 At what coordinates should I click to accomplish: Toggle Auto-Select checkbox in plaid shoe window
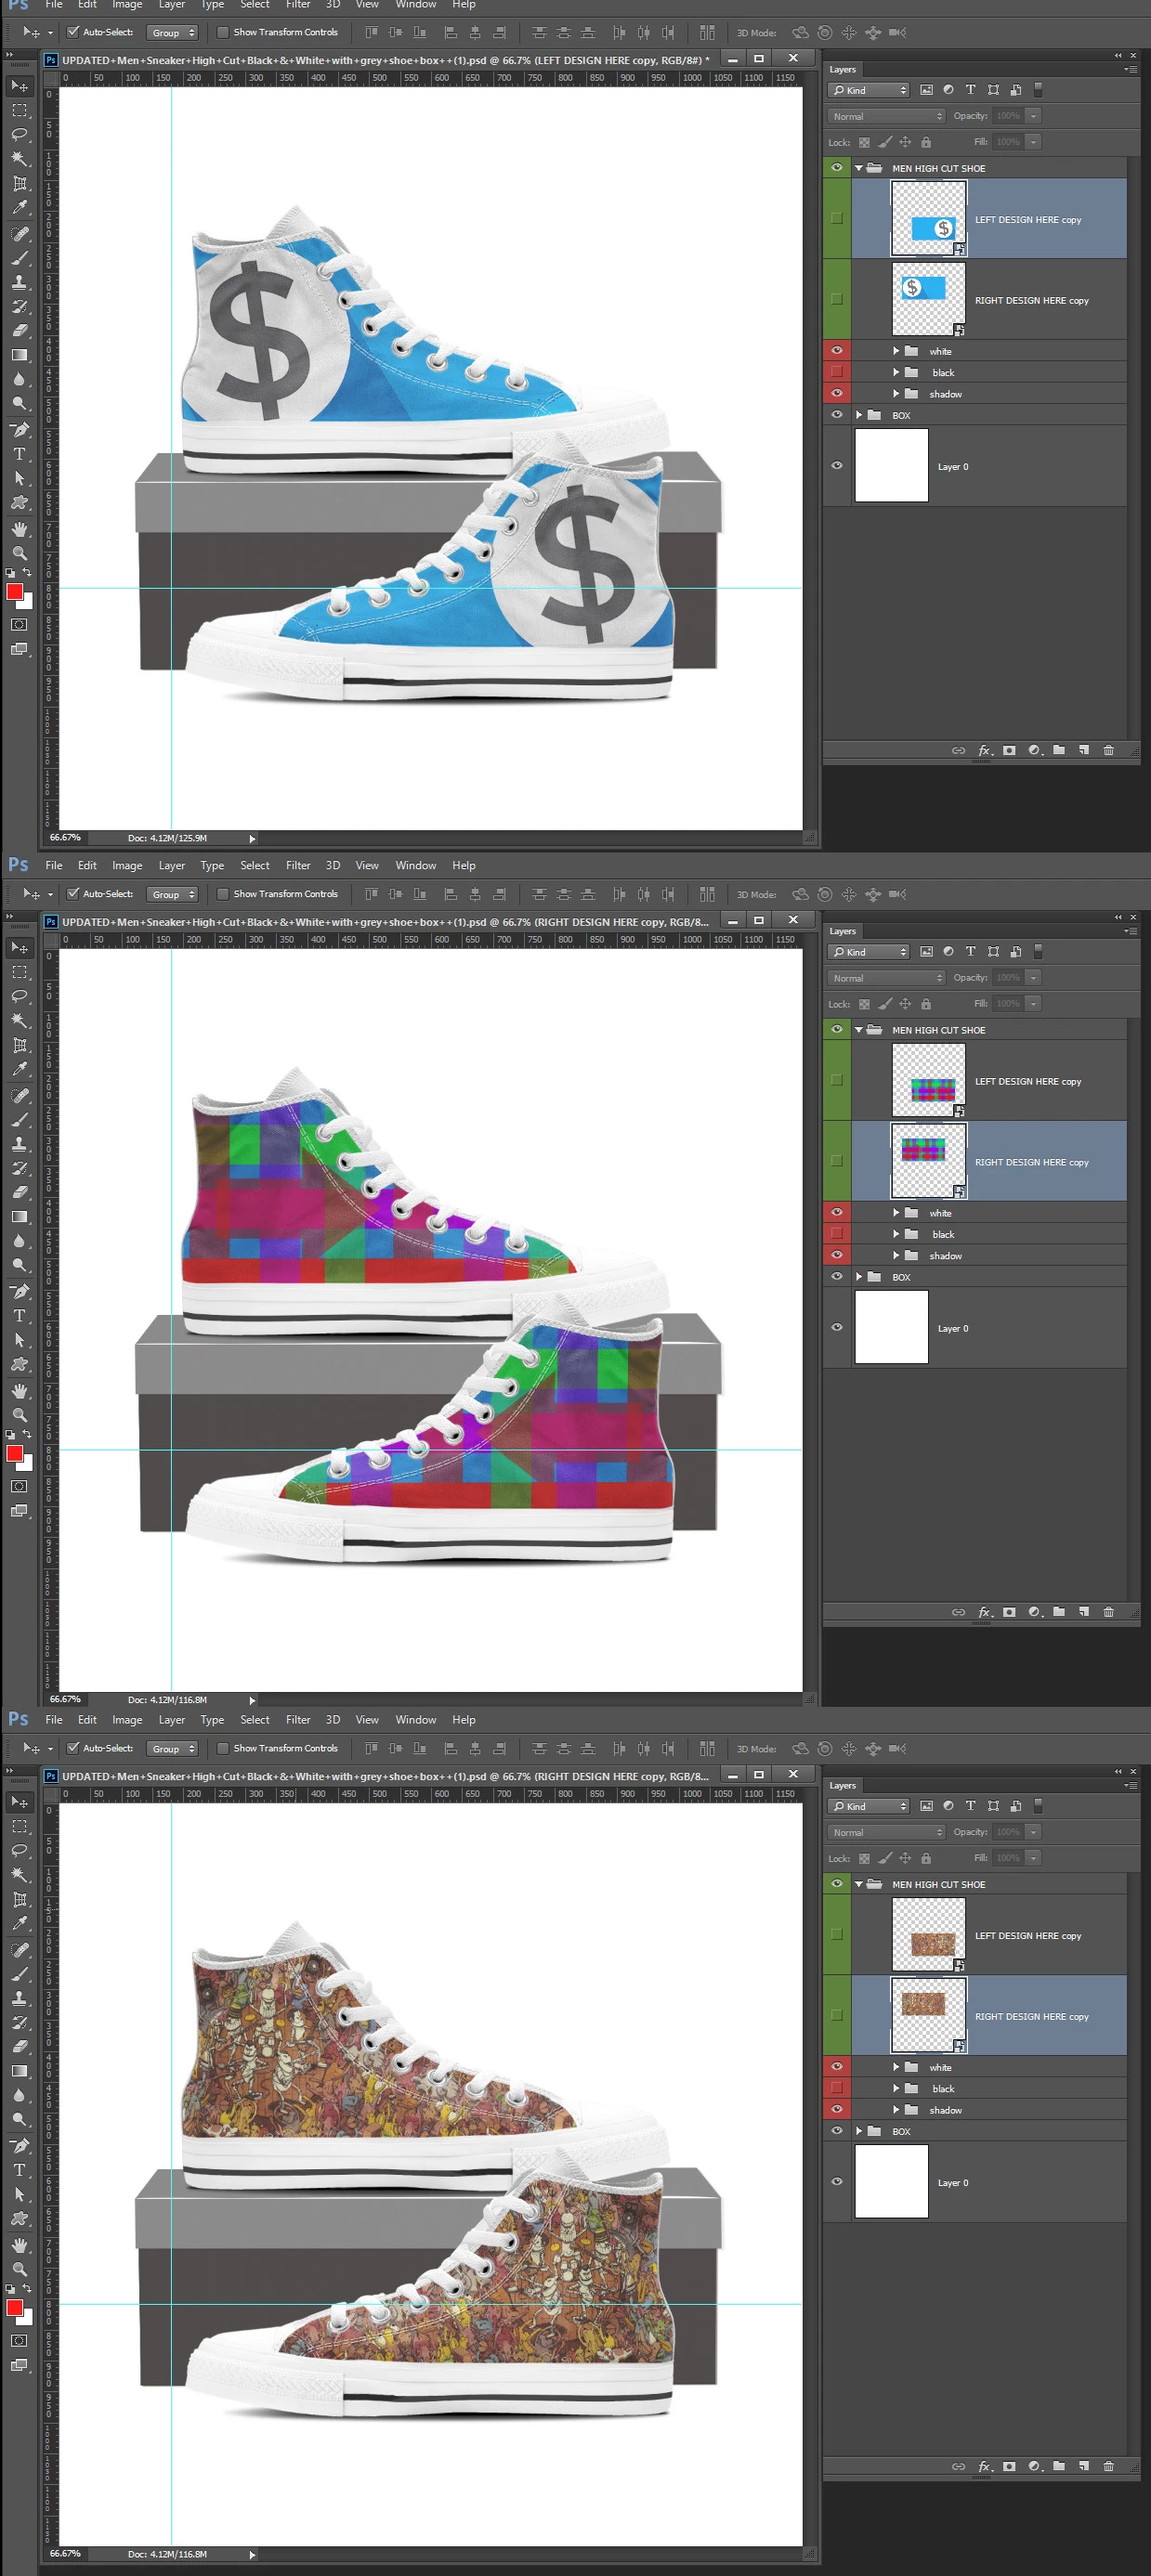click(73, 894)
